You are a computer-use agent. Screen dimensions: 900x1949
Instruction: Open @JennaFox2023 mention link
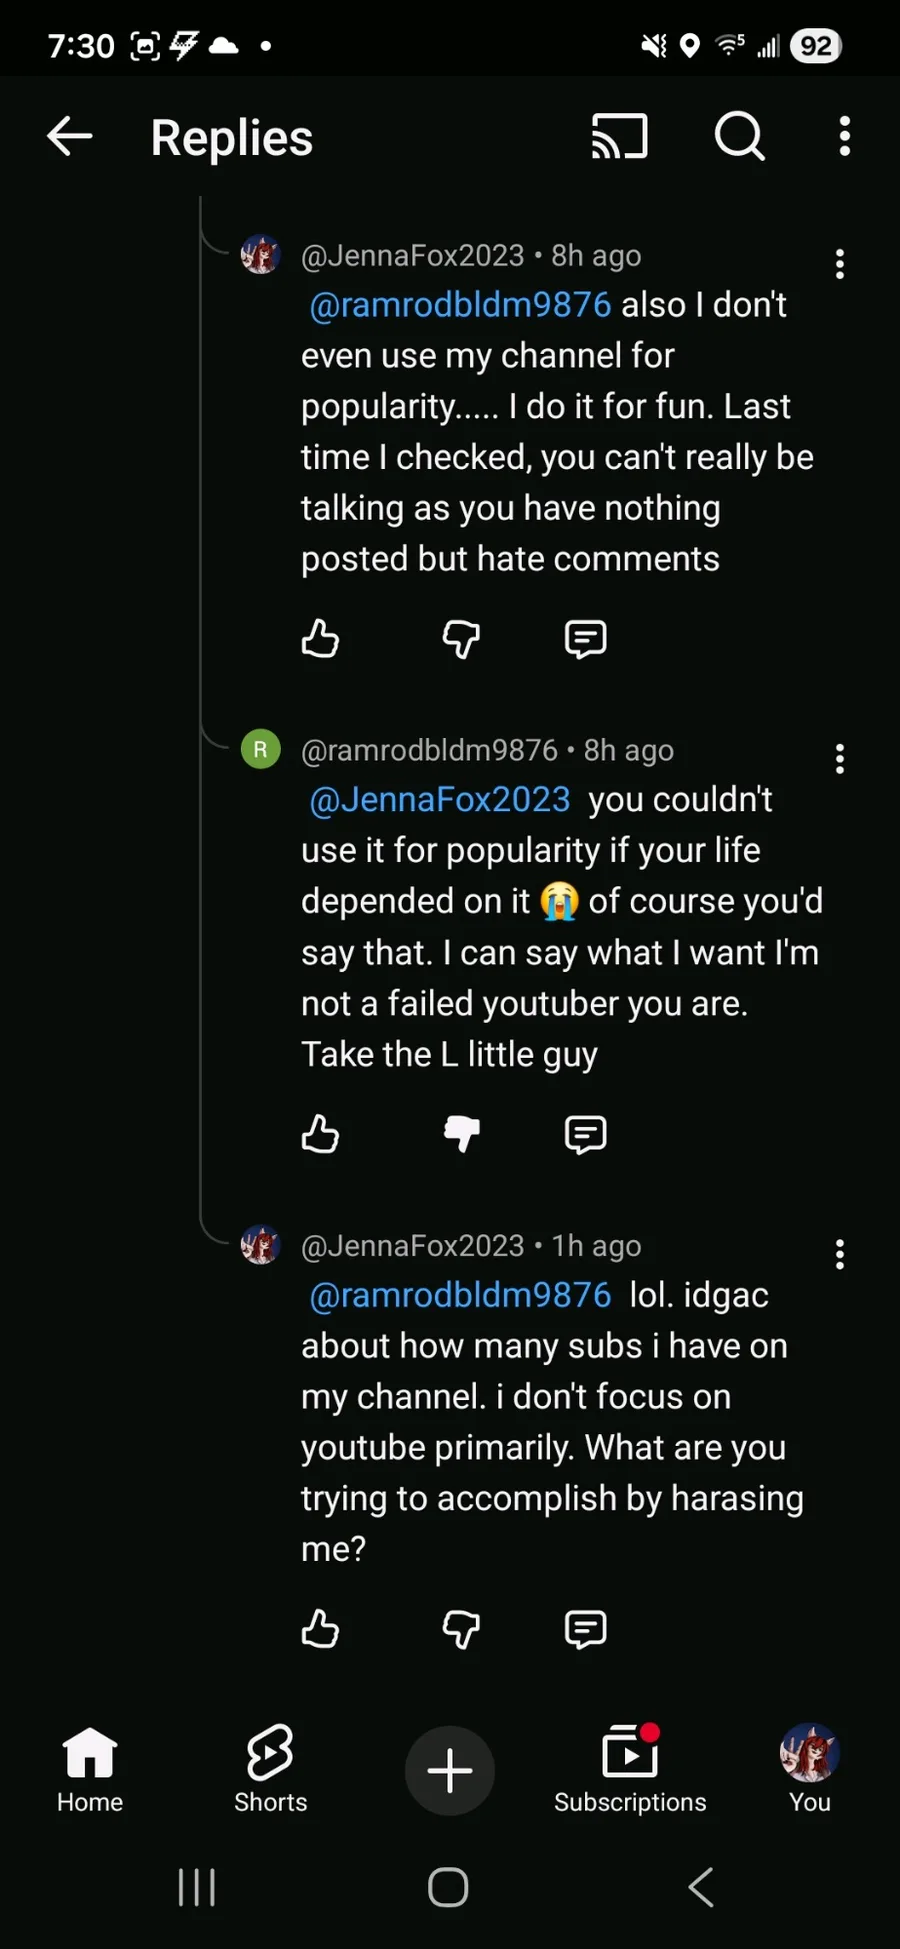[440, 800]
